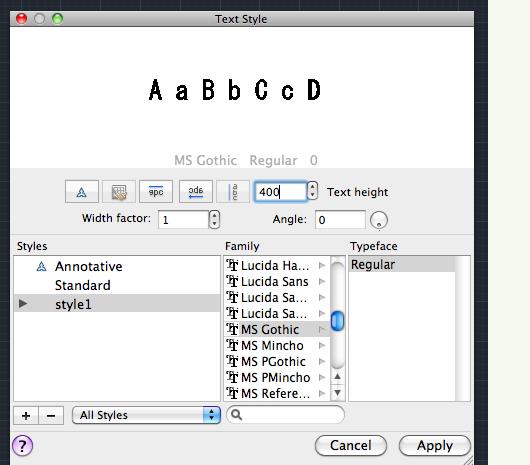530x465 pixels.
Task: Click the match text orientation icon
Action: coord(119,192)
